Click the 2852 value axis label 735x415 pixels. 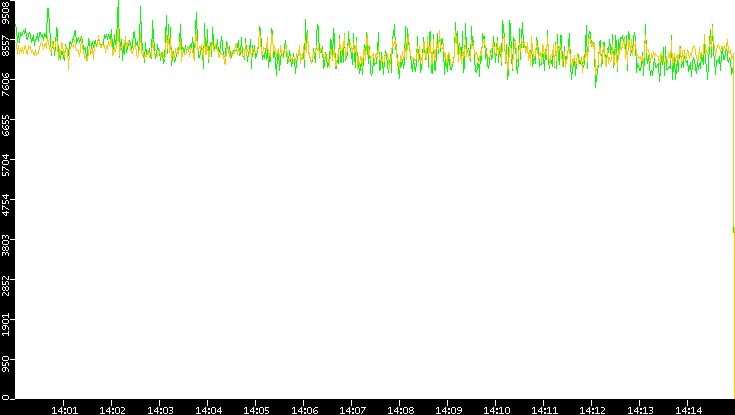coord(6,285)
